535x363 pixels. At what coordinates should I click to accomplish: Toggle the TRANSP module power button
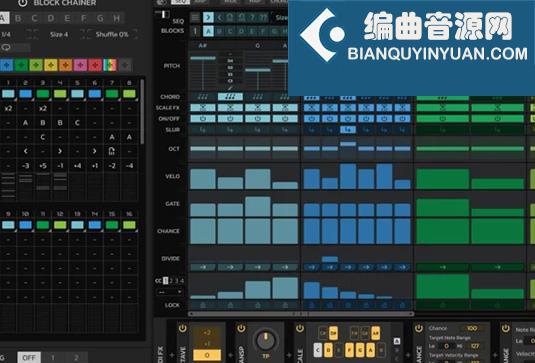coord(241,329)
